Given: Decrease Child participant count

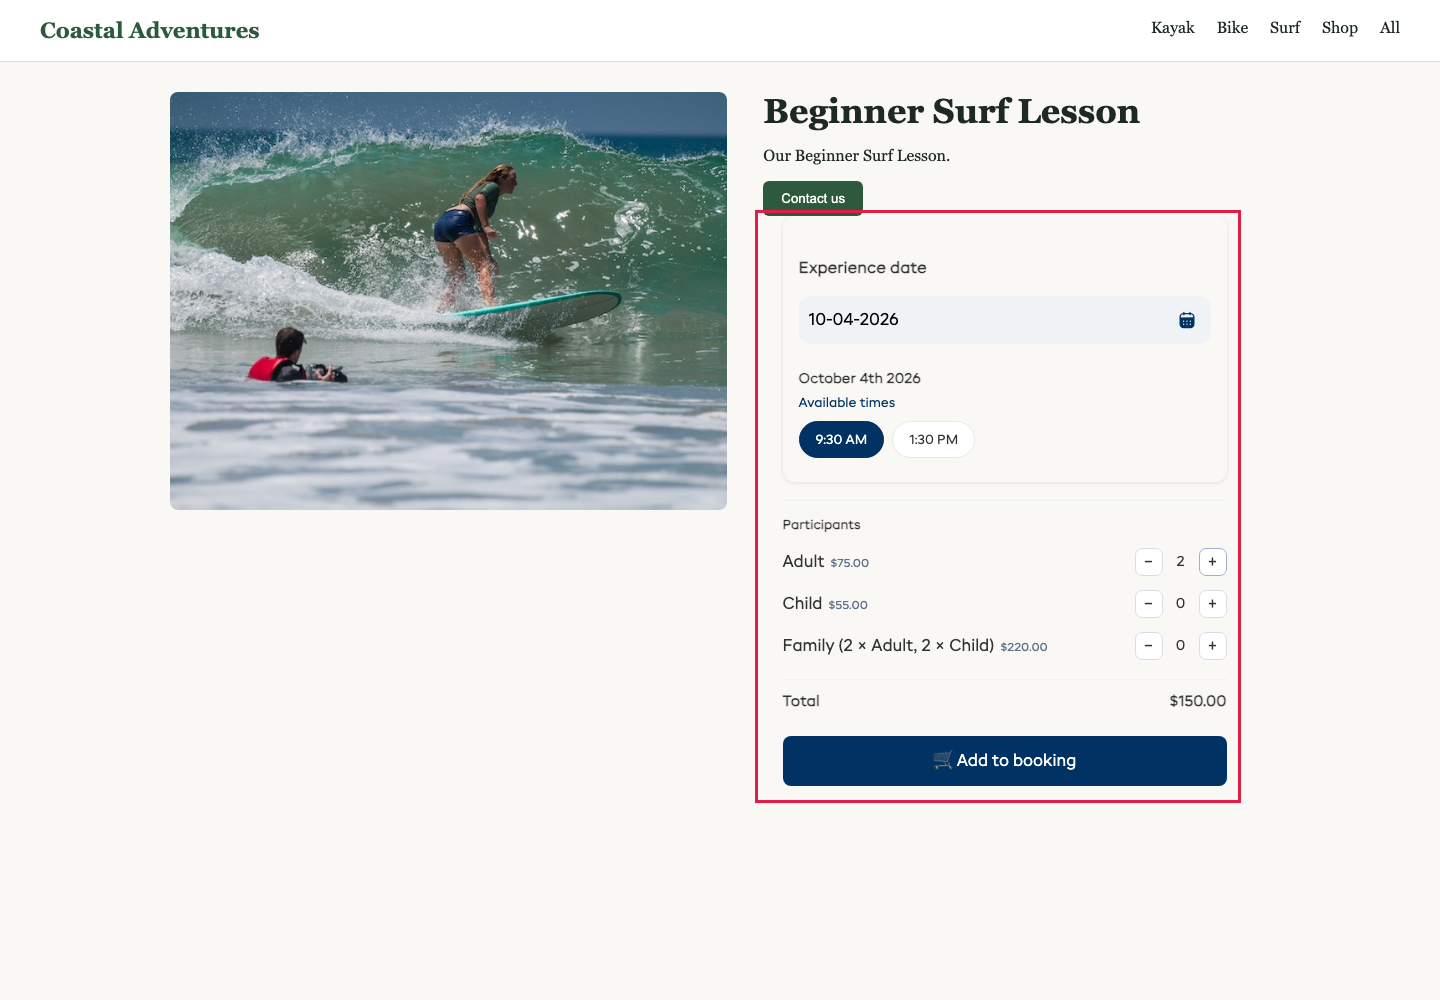Looking at the screenshot, I should (x=1149, y=604).
